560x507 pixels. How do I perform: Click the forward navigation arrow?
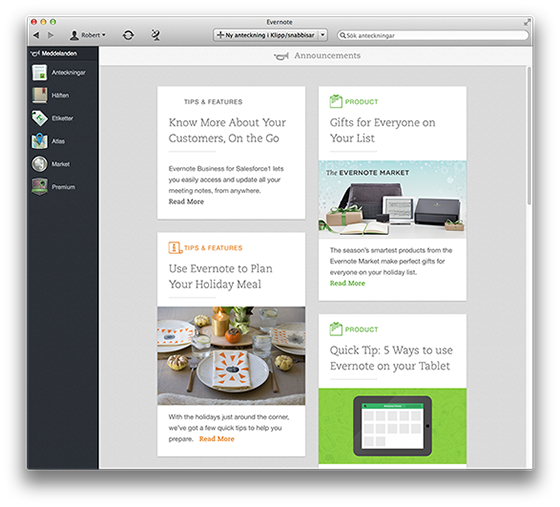click(51, 35)
